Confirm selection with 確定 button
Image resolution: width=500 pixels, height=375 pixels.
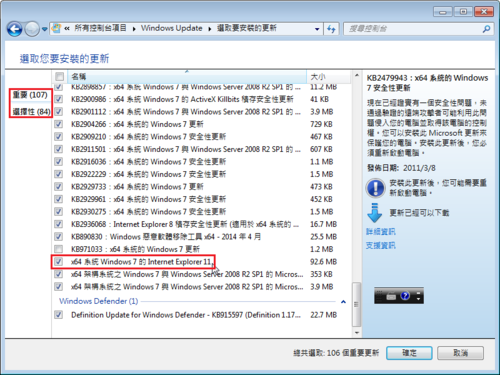409,353
